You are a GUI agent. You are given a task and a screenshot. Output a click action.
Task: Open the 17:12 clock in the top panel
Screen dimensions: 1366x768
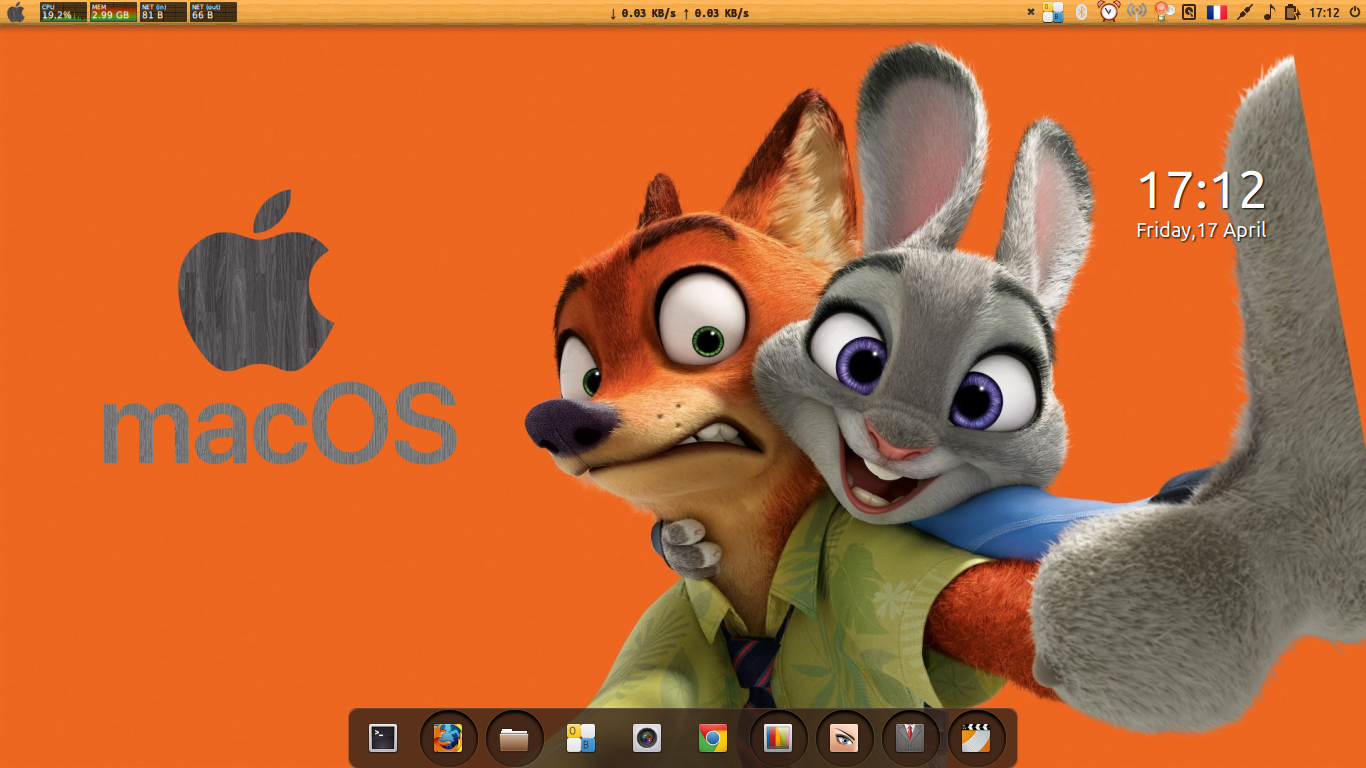[1324, 13]
